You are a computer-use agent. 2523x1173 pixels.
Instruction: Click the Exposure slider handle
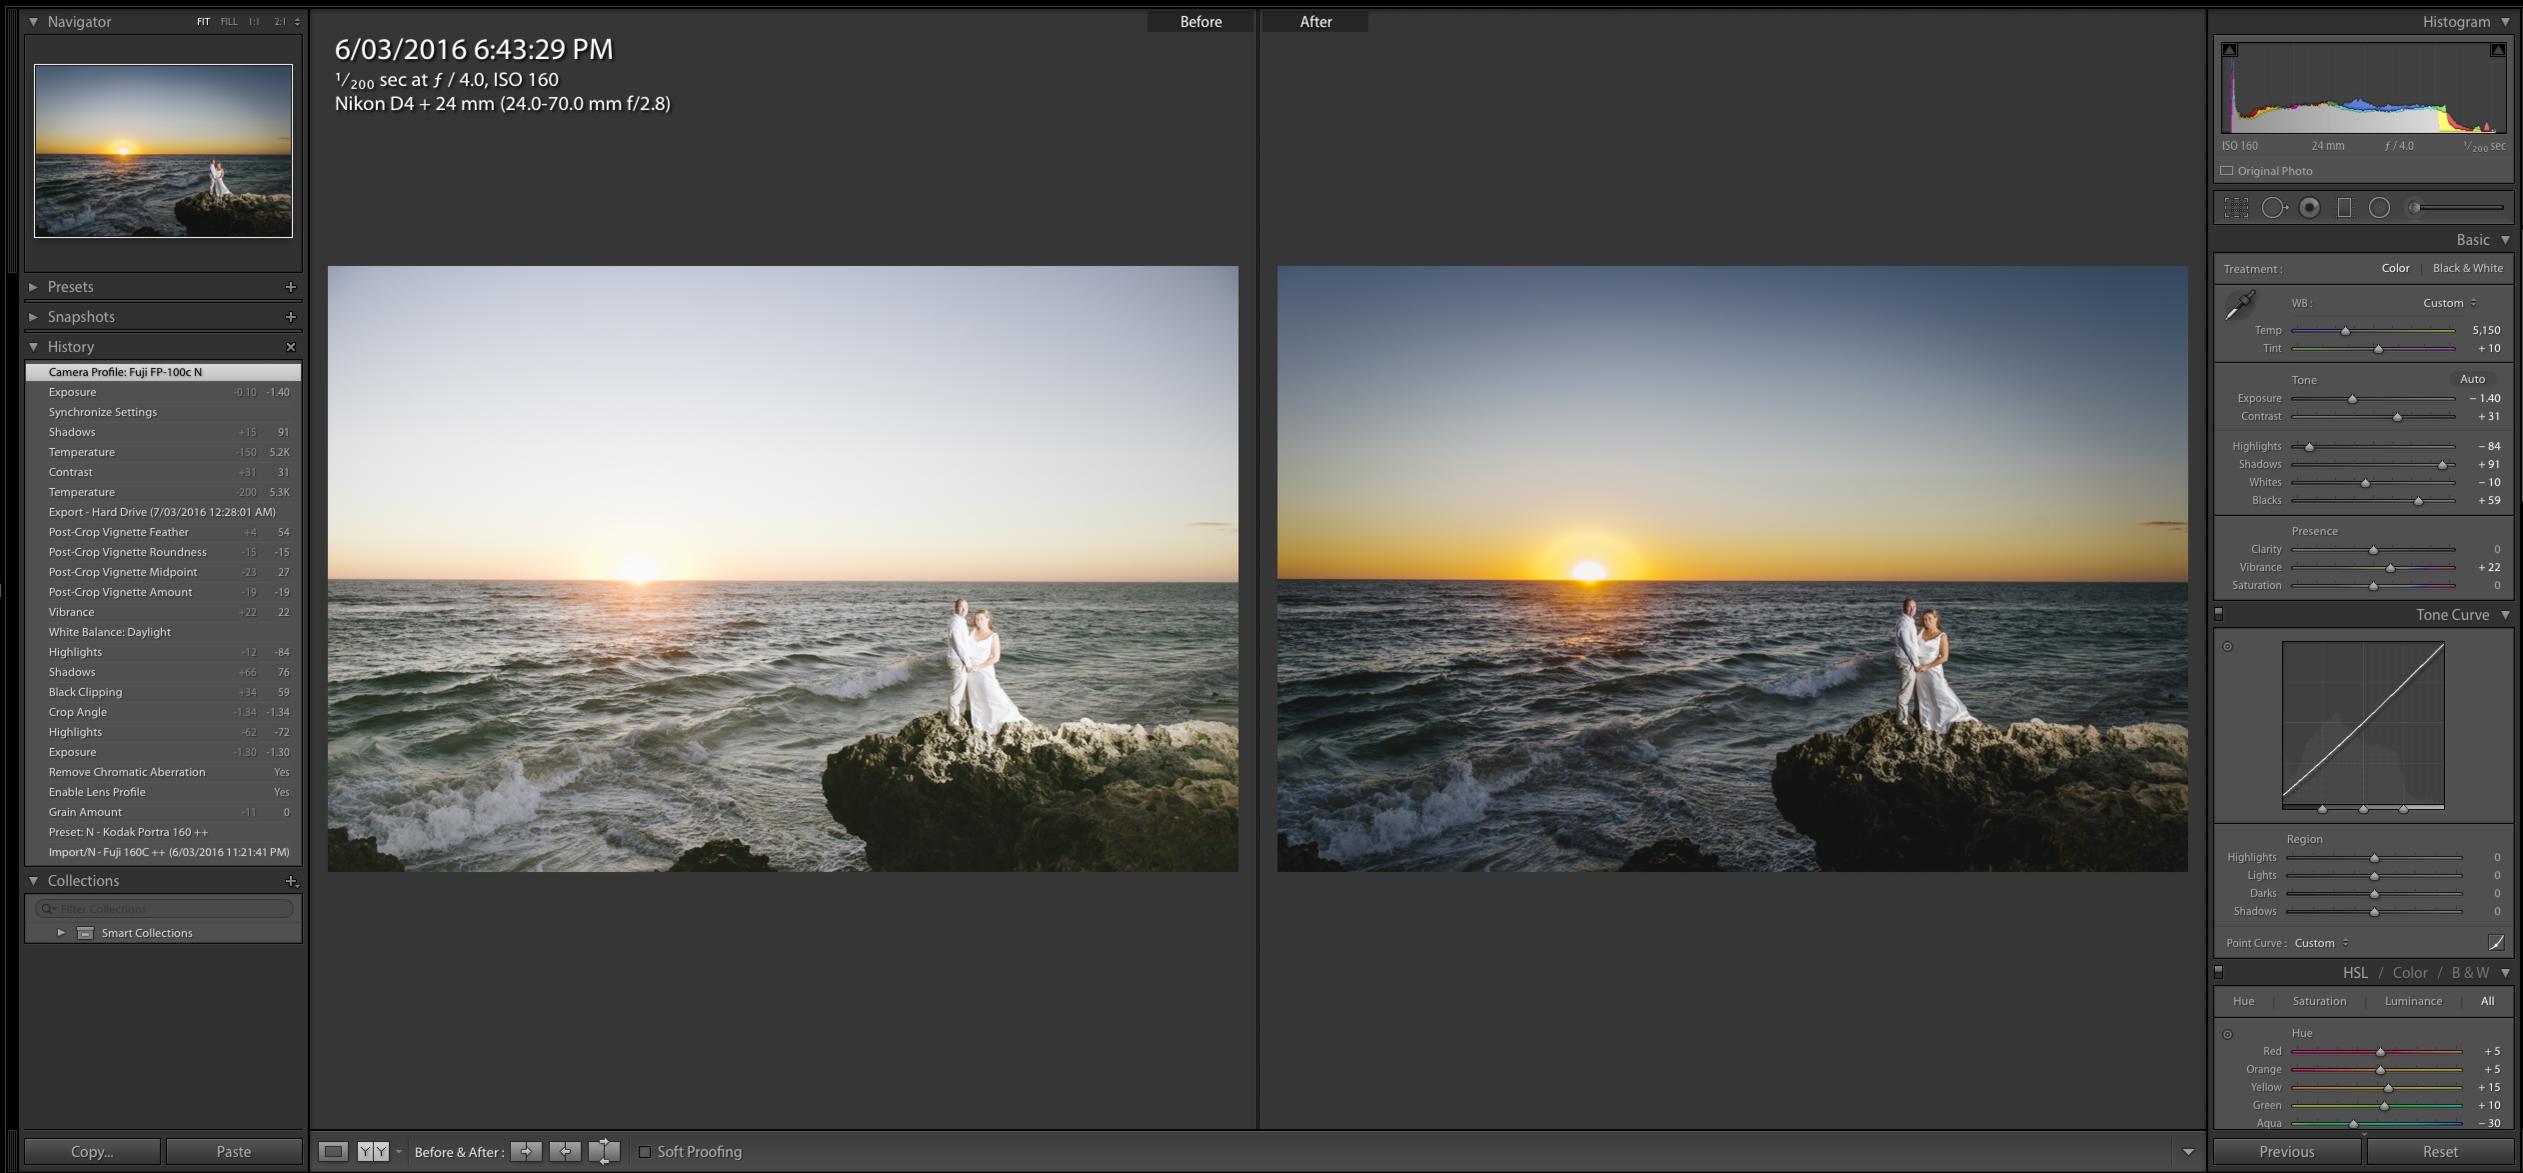point(2352,399)
